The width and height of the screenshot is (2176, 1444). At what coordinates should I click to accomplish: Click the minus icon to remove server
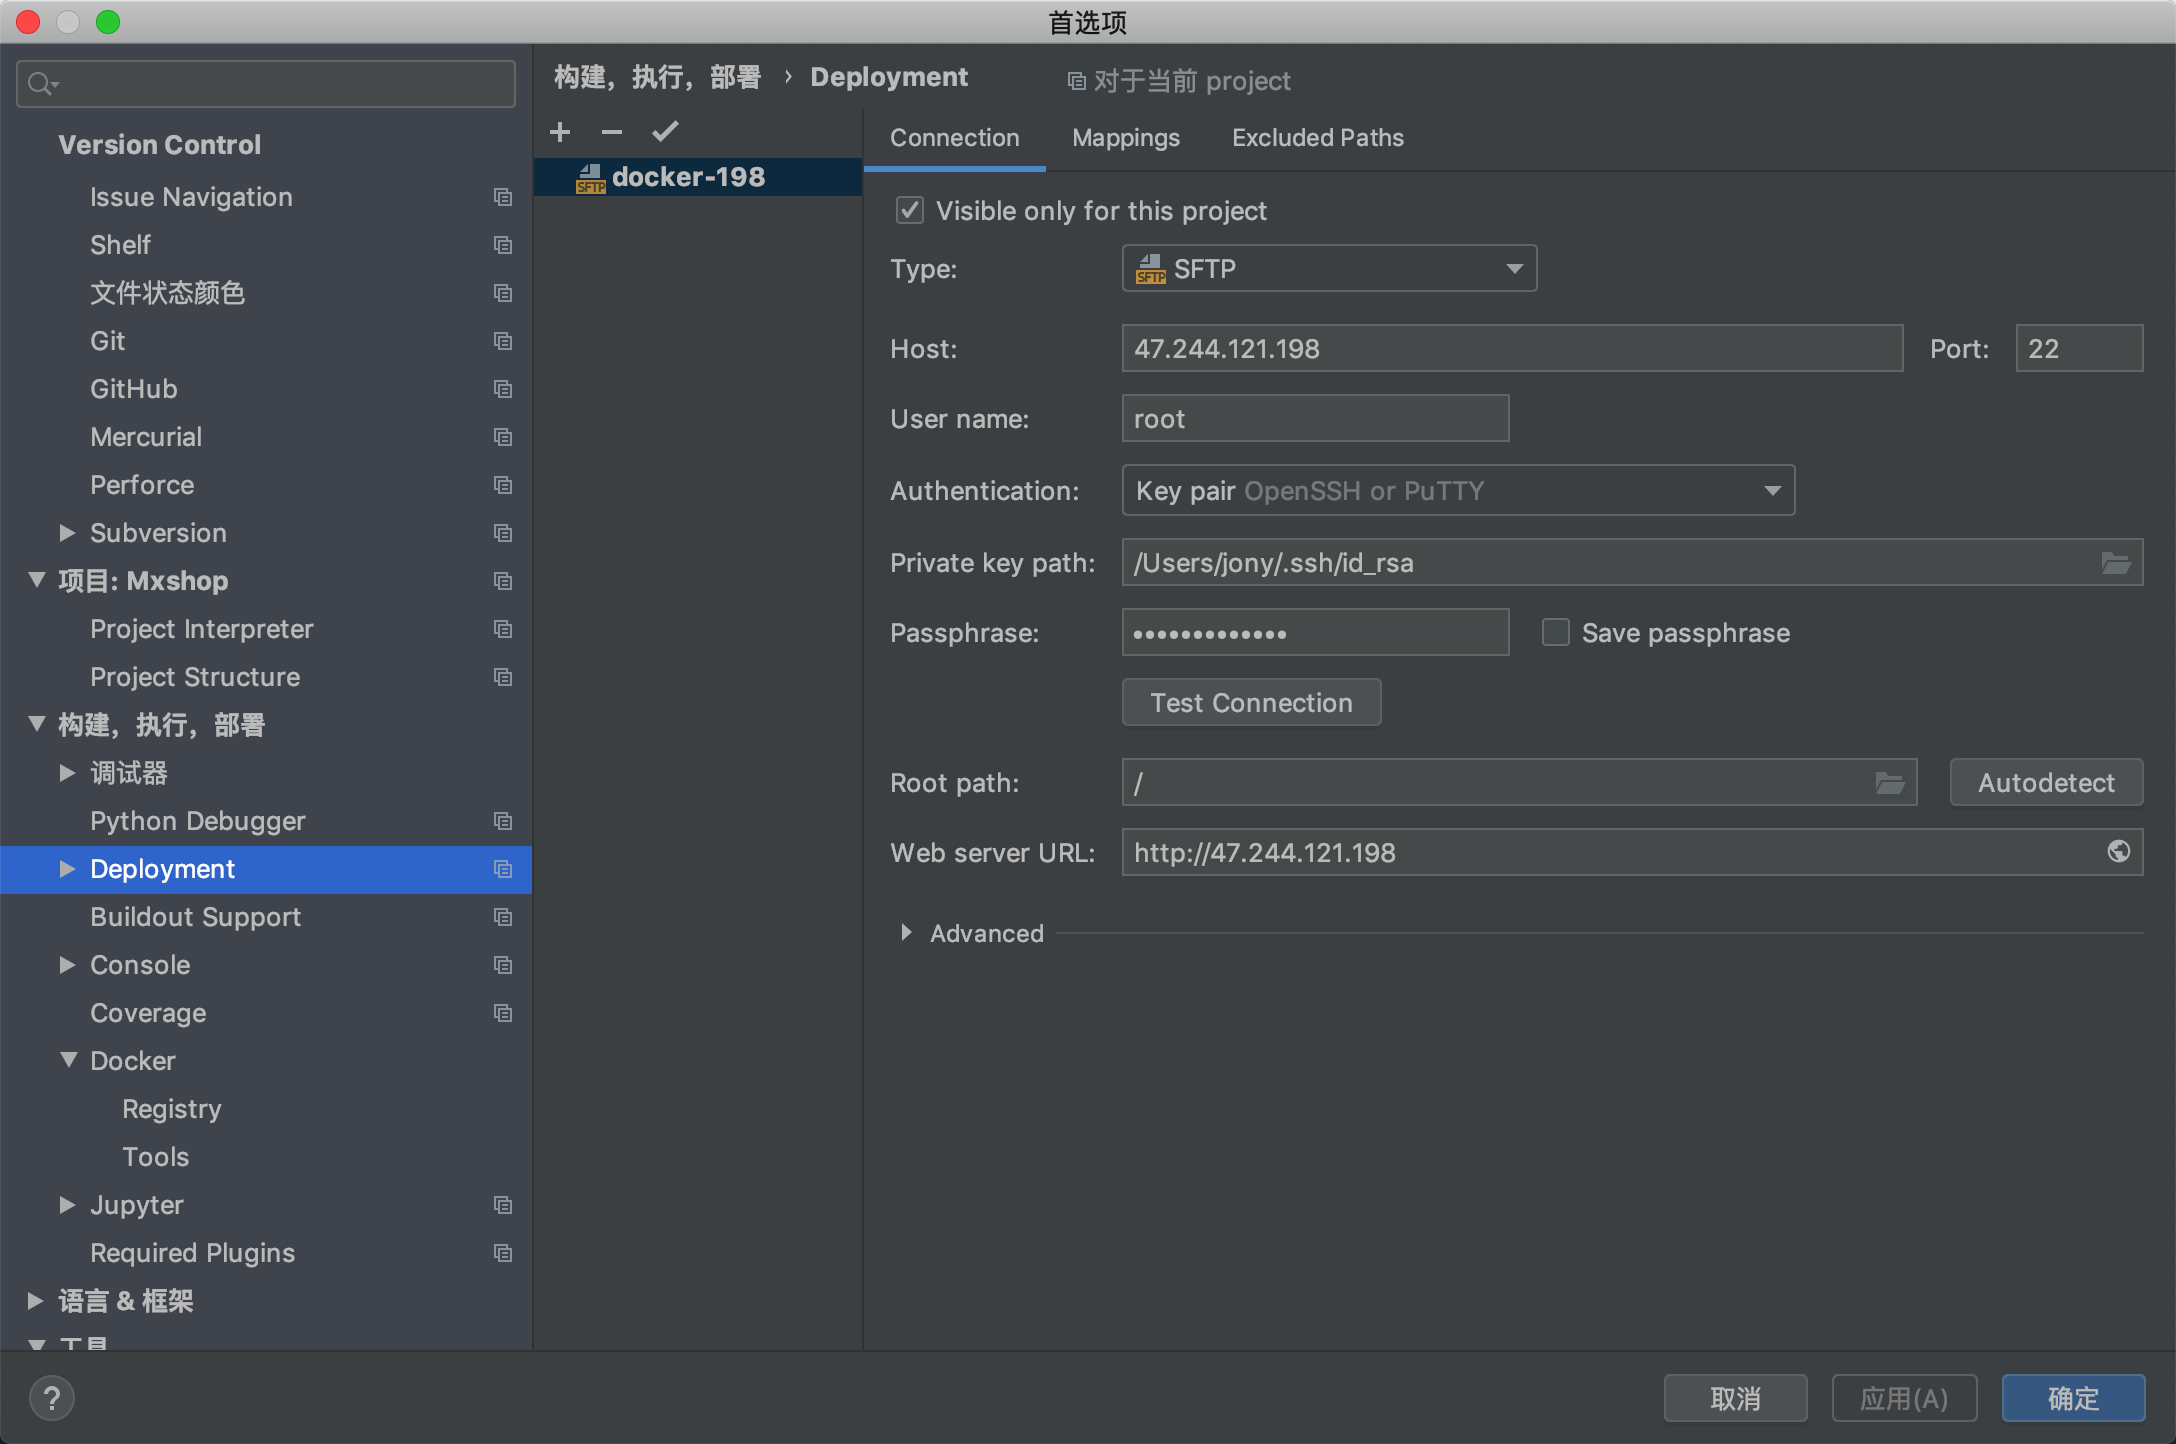(x=612, y=132)
